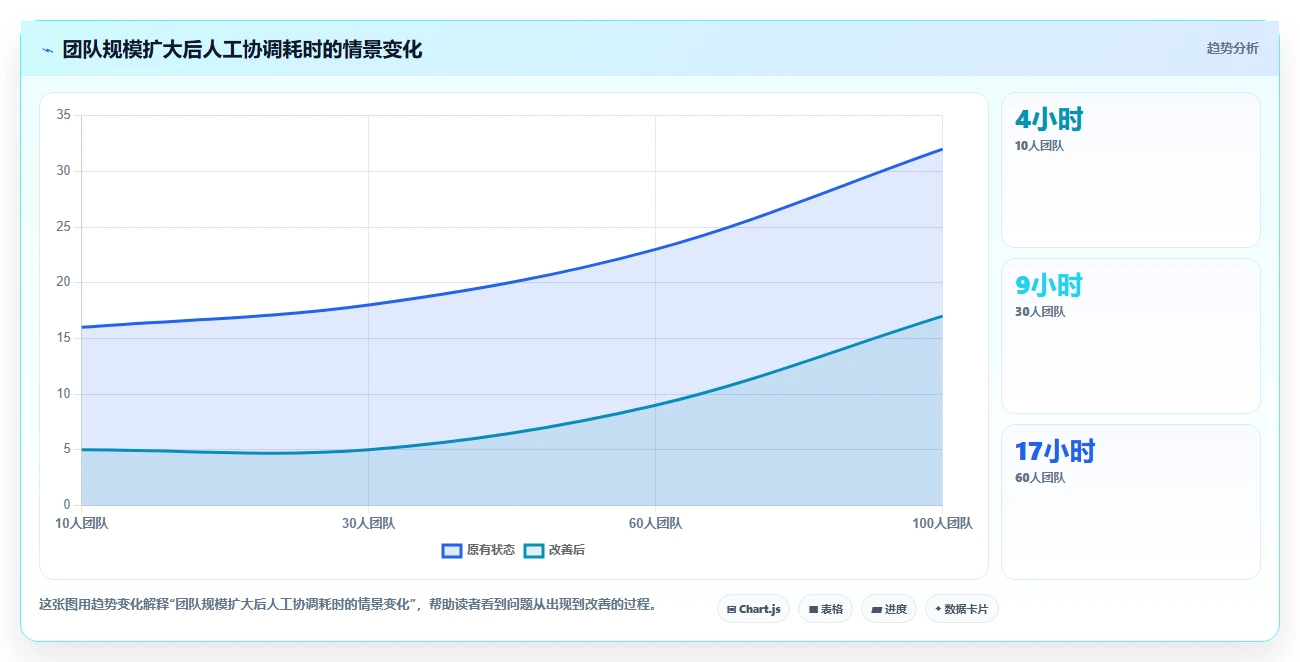This screenshot has width=1300, height=662.
Task: Click the 改善后 data point at 30人团队
Action: pyautogui.click(x=368, y=449)
